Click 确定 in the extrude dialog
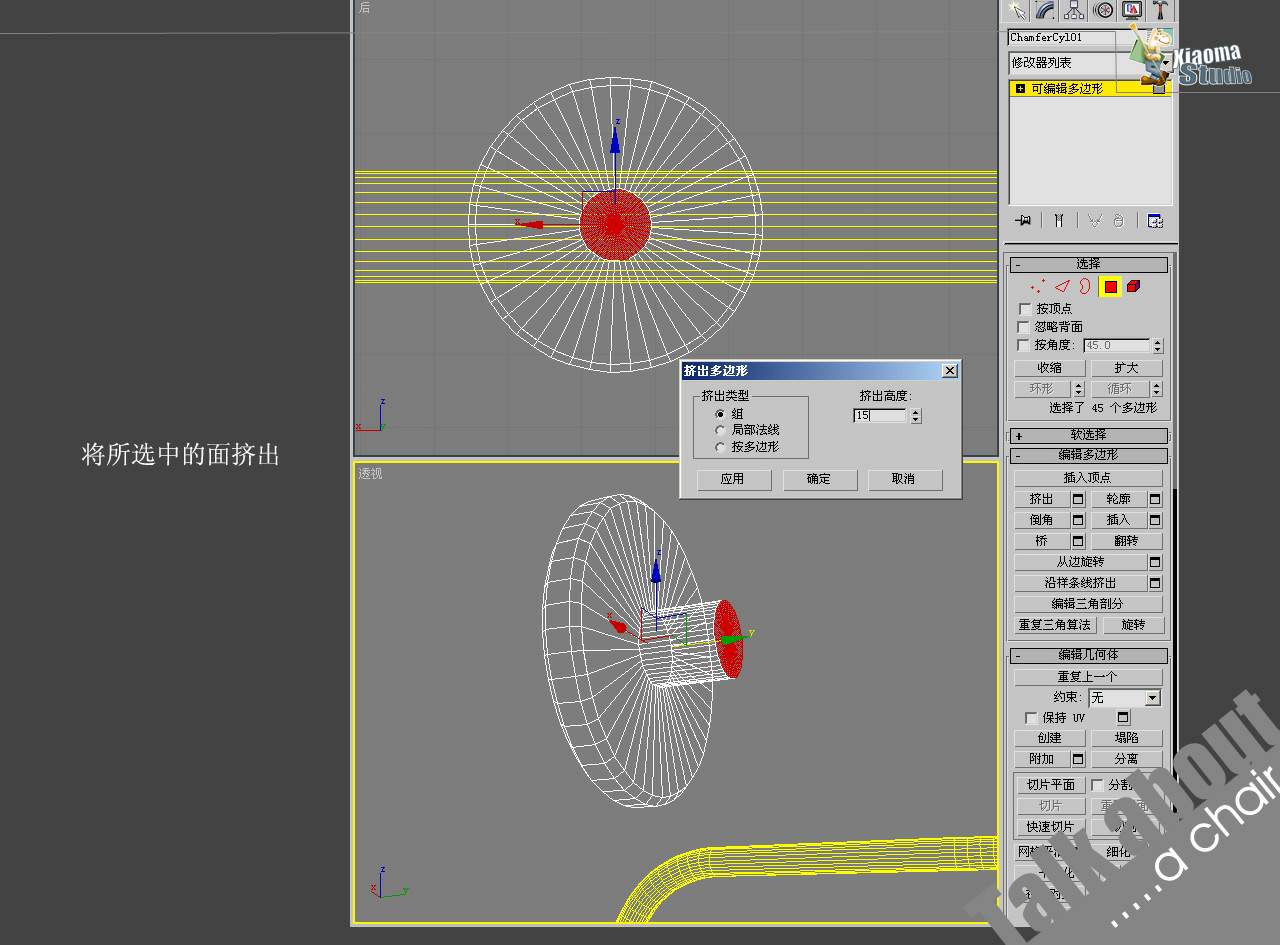 819,479
